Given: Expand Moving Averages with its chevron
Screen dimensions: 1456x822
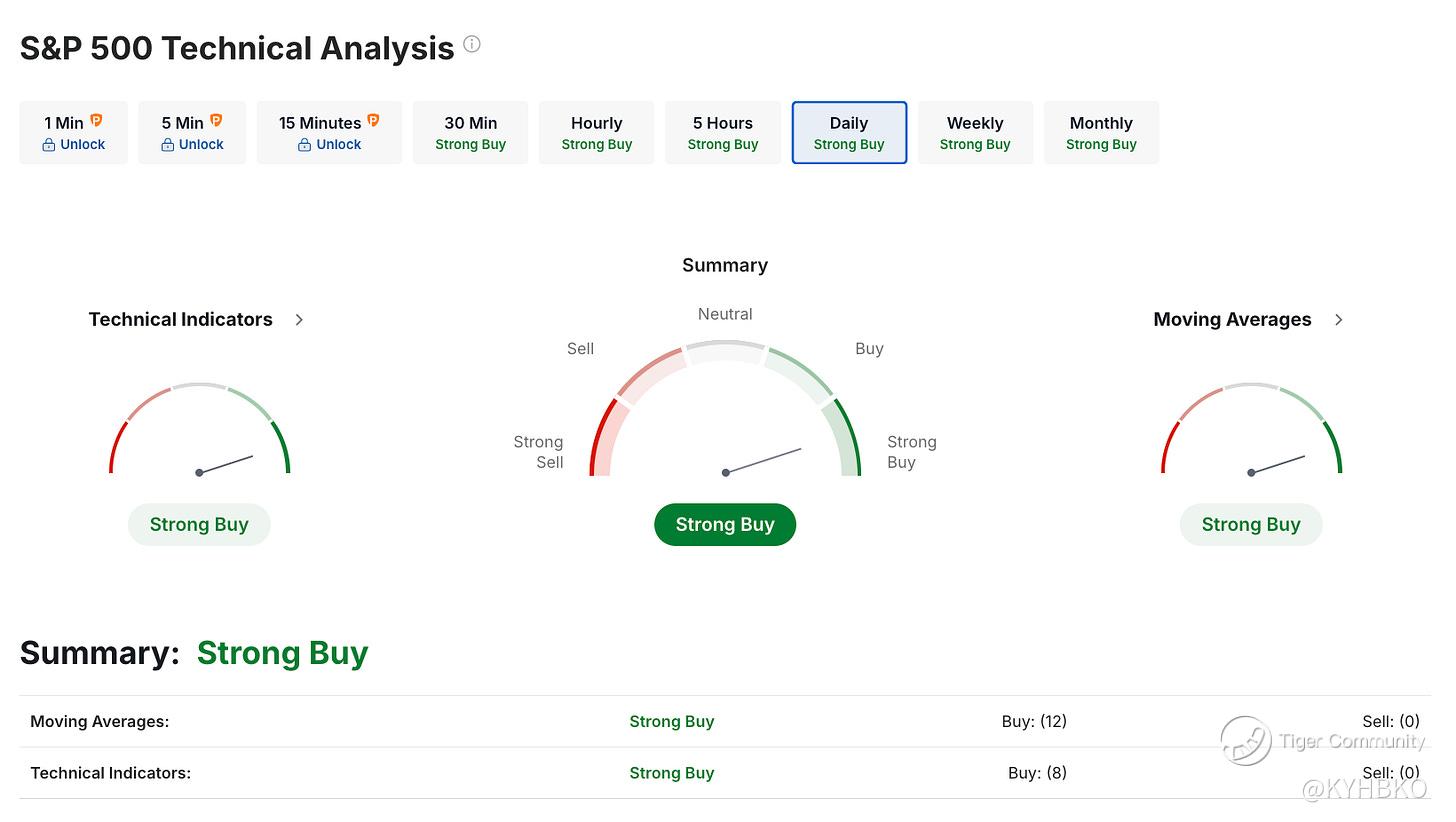Looking at the screenshot, I should (x=1339, y=320).
